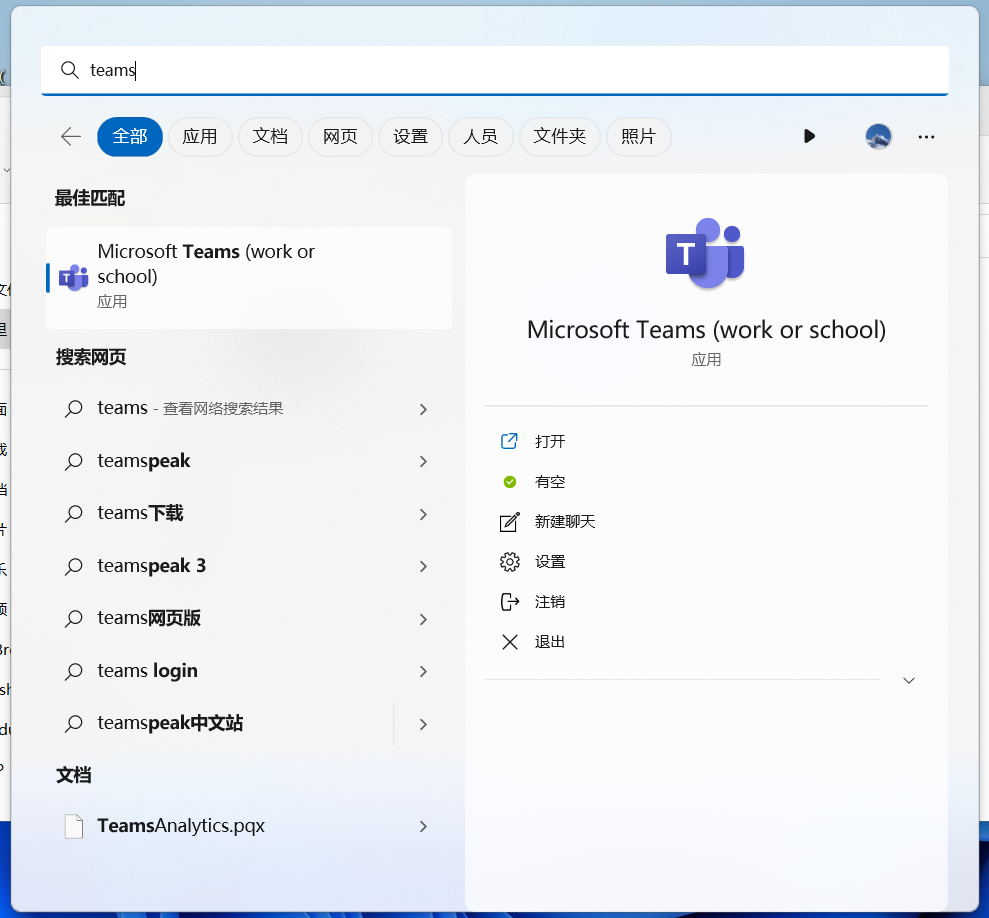Expand the teams网页版 suggestion chevron
Viewport: 989px width, 918px height.
[x=423, y=619]
